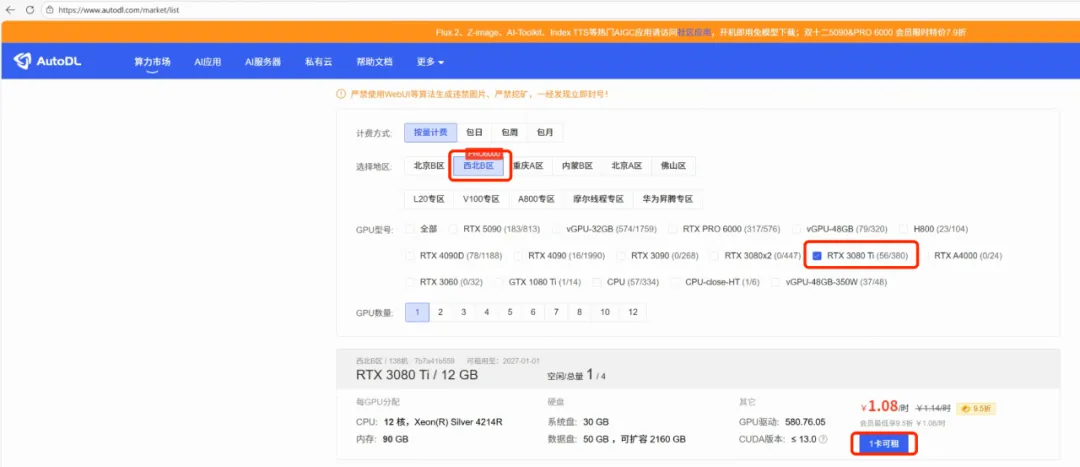Go to AI服务器 page
Image resolution: width=1080 pixels, height=467 pixels.
tap(262, 62)
